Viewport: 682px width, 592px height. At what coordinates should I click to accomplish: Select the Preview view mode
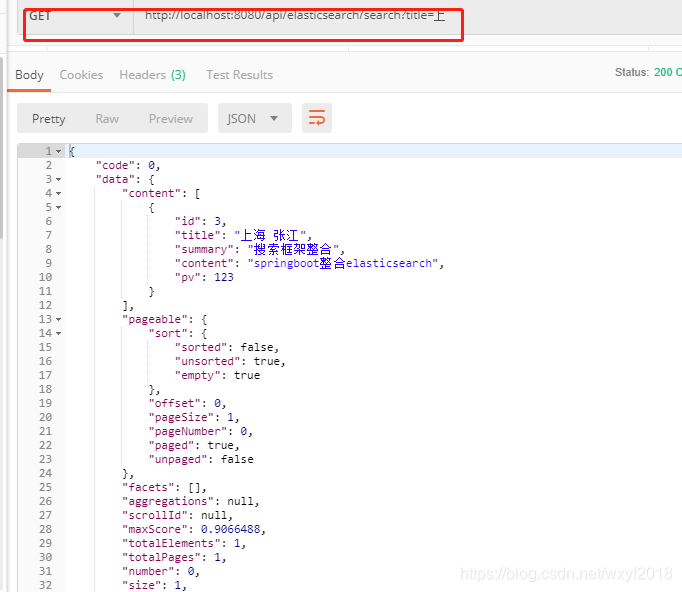[x=170, y=119]
